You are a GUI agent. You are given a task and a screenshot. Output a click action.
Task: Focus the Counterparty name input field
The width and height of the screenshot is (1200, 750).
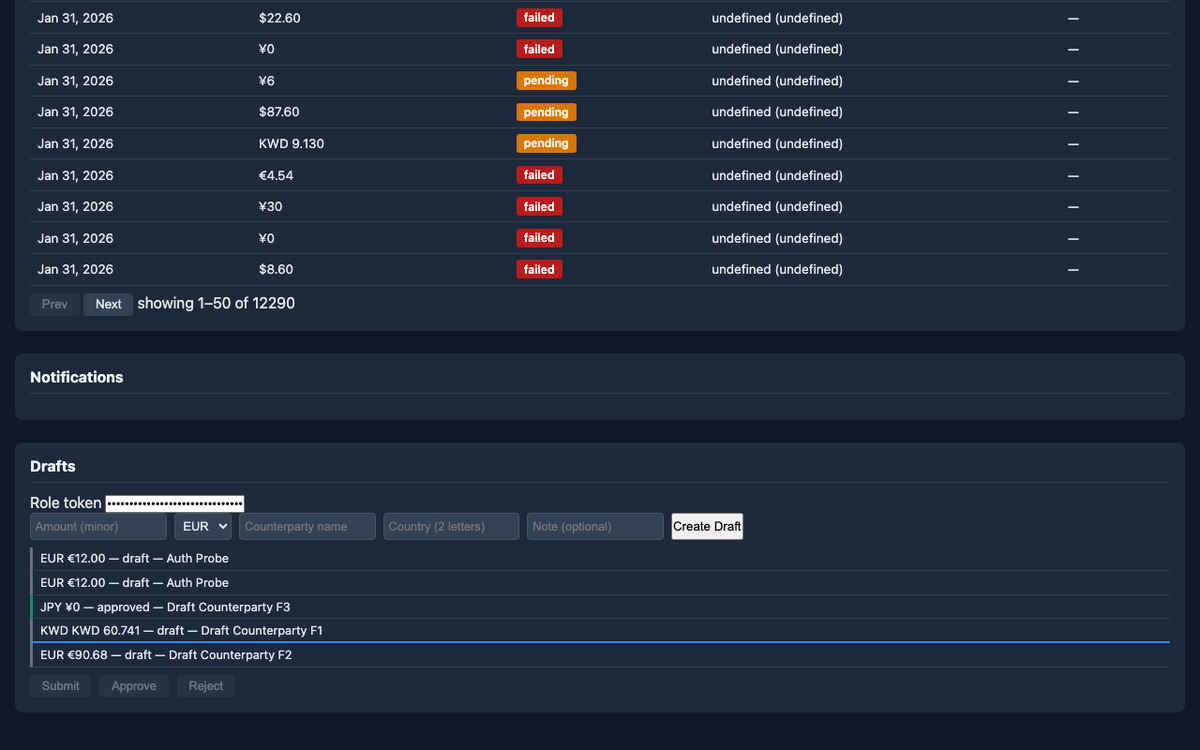[x=308, y=526]
